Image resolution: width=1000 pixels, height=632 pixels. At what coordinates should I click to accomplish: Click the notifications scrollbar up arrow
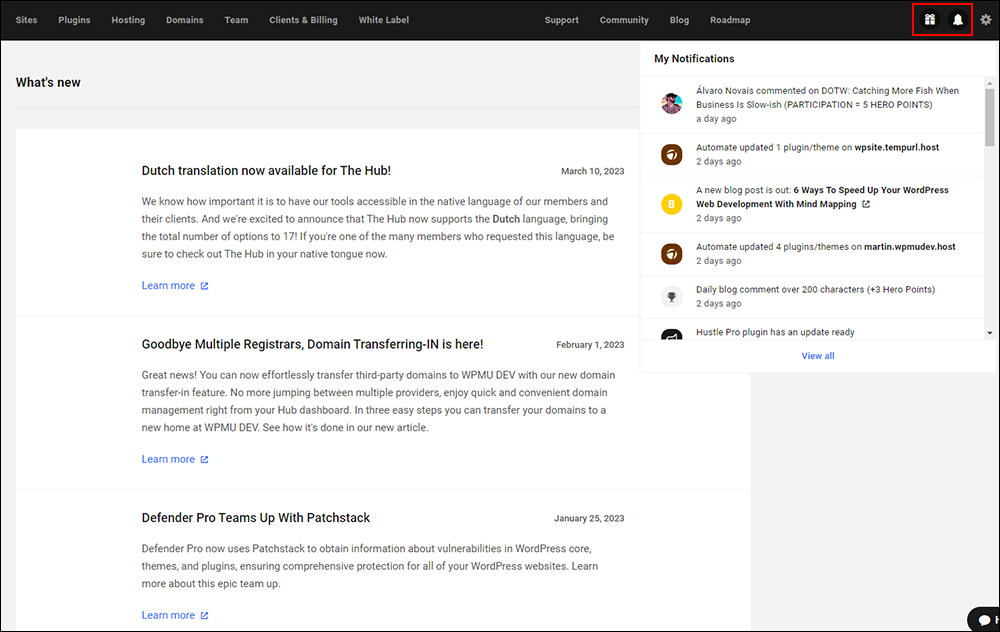[990, 84]
